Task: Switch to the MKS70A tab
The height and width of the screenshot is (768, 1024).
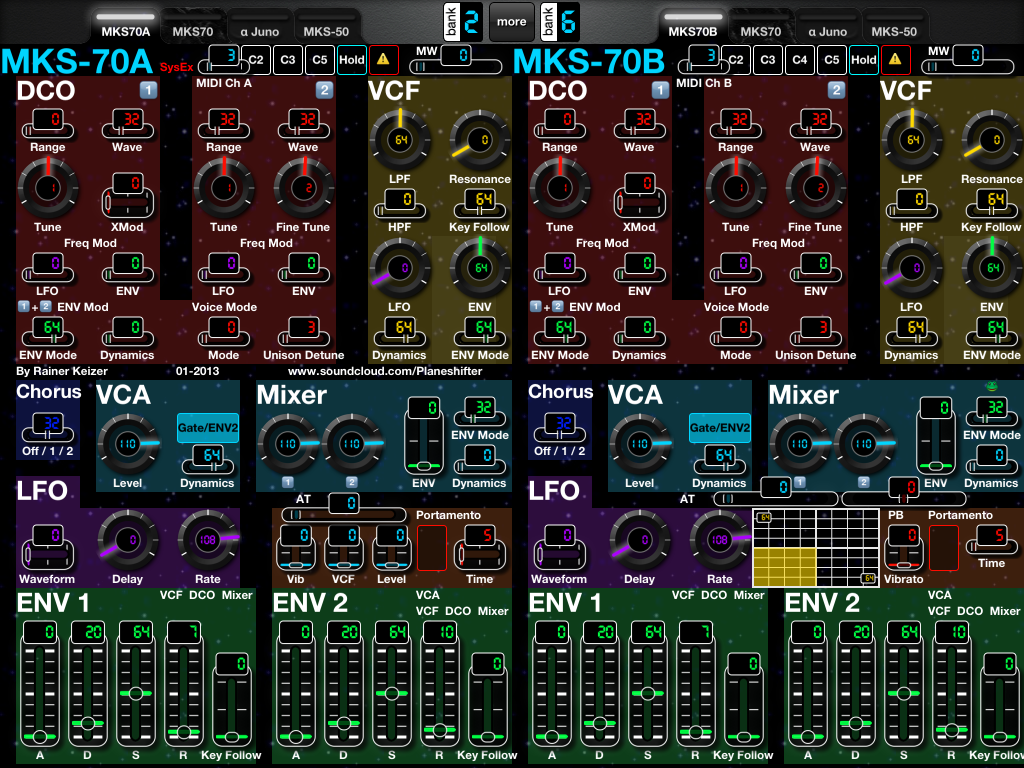Action: (x=125, y=26)
